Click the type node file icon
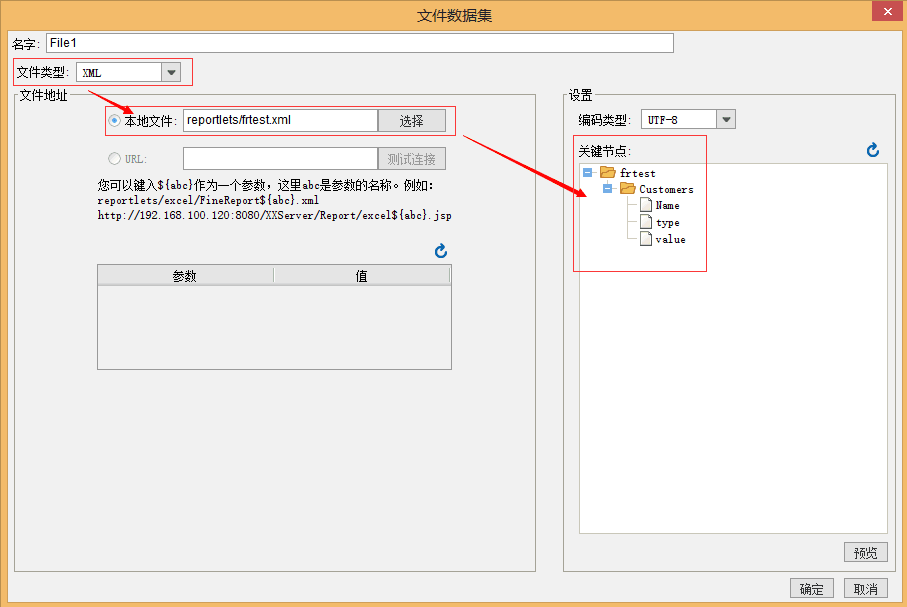The width and height of the screenshot is (907, 607). point(645,222)
